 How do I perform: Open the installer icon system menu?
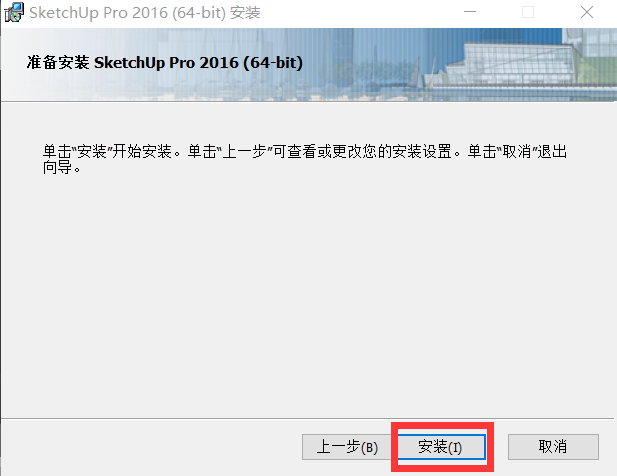(14, 12)
